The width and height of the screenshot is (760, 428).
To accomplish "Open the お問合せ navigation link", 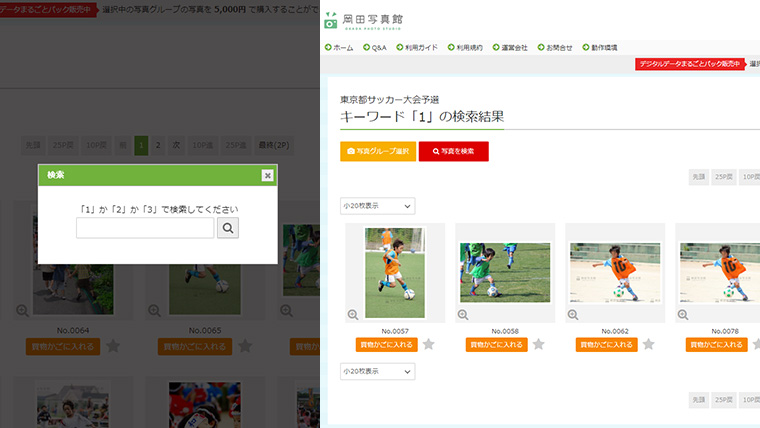I will [555, 48].
